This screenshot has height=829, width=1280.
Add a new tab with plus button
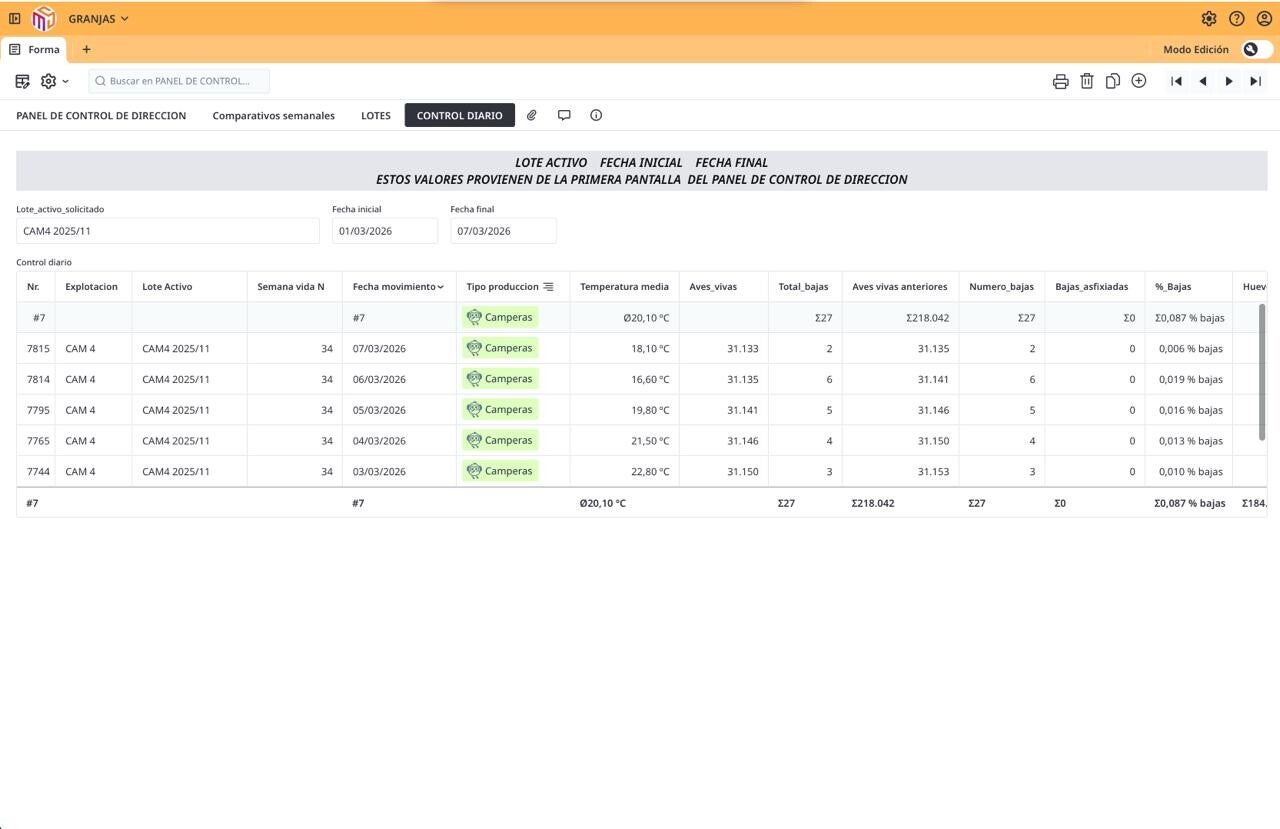86,49
